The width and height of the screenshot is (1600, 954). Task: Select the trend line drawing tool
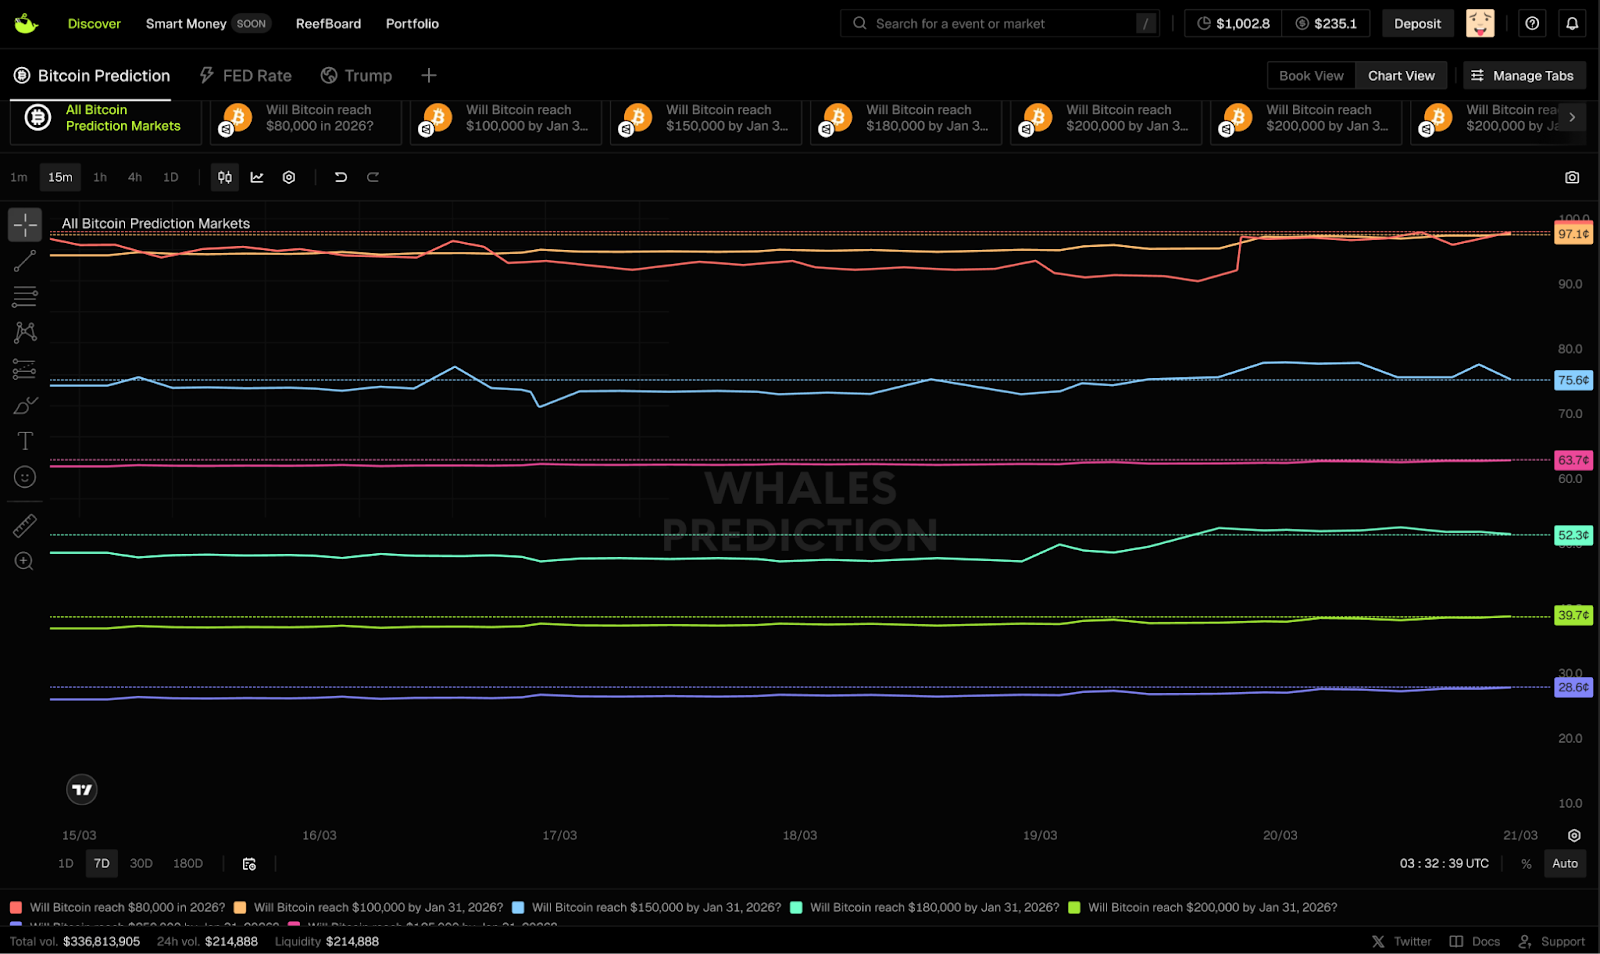pyautogui.click(x=25, y=261)
